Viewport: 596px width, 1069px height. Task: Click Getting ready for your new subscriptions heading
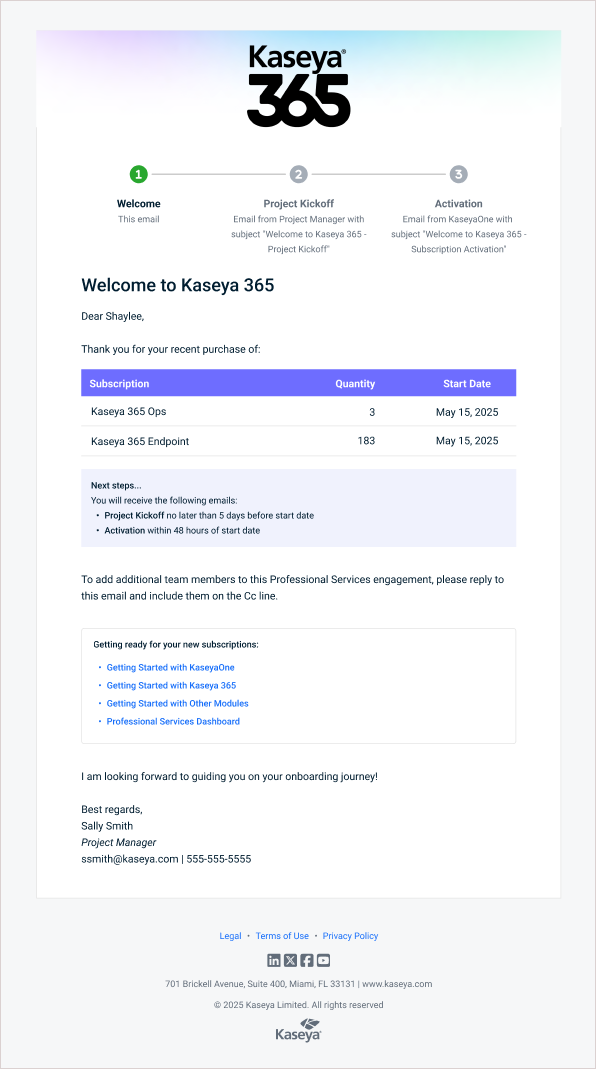click(176, 644)
